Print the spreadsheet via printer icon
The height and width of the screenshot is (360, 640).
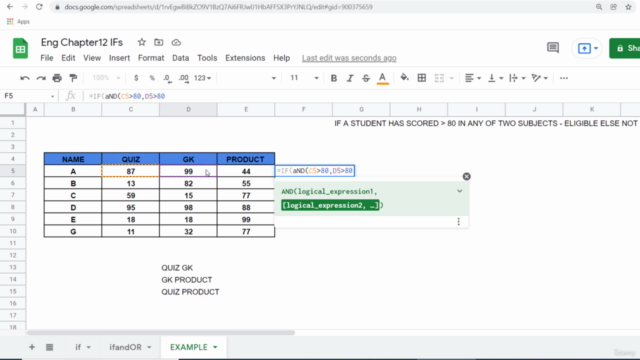tap(57, 78)
